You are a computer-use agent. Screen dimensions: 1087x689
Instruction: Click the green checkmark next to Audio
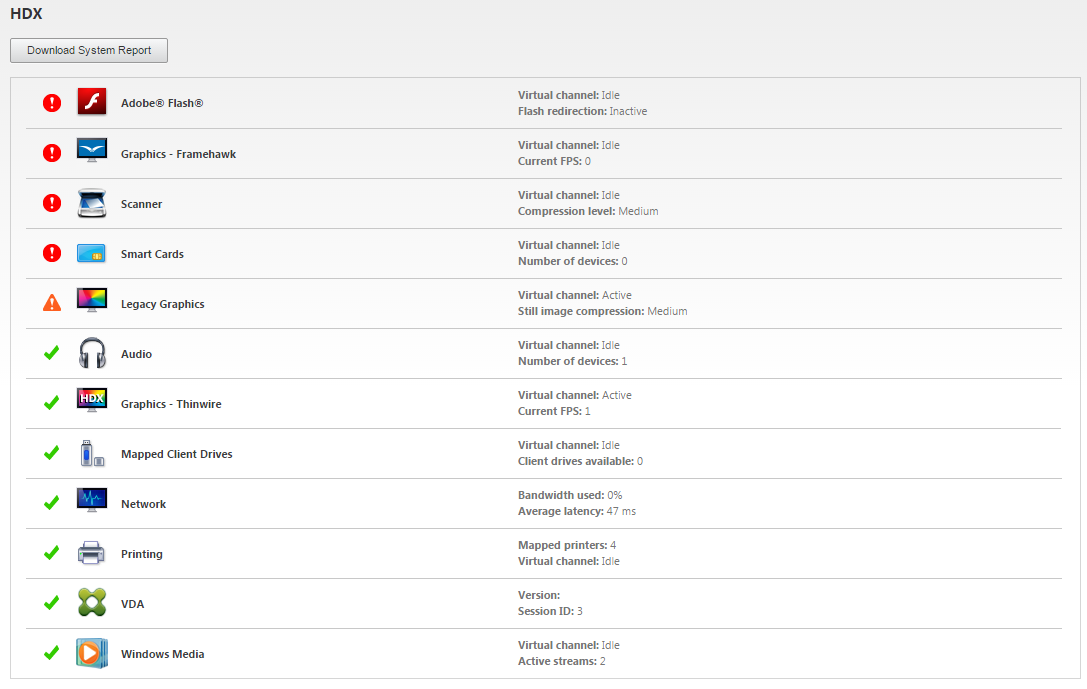pyautogui.click(x=52, y=353)
